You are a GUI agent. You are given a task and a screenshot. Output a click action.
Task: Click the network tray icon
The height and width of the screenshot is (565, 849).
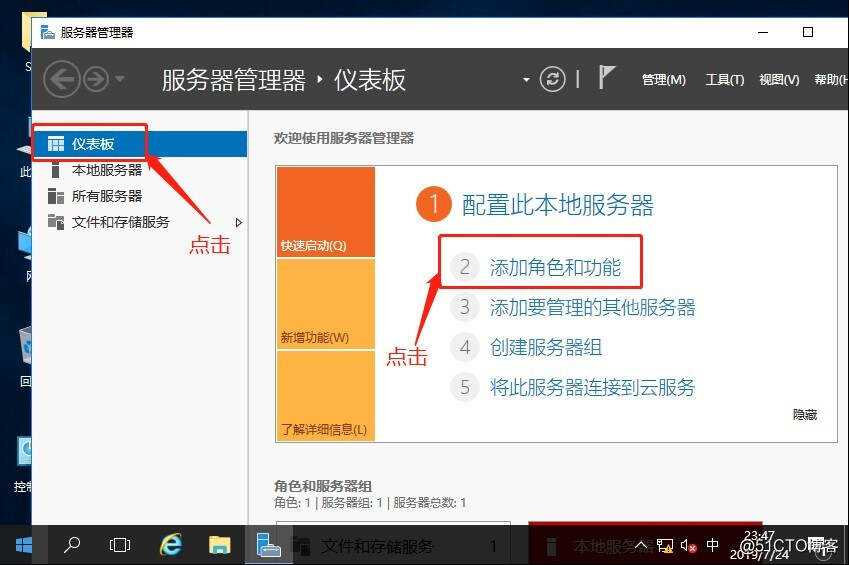(665, 545)
